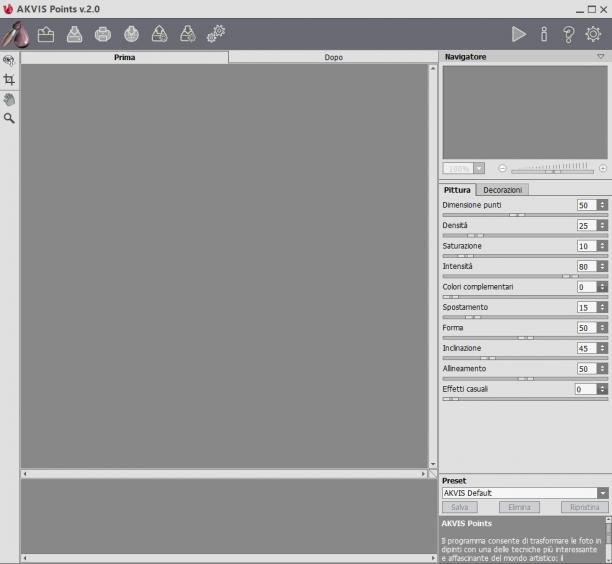Click the canvas vertical scrollbar up arrow
The width and height of the screenshot is (612, 564).
433,68
